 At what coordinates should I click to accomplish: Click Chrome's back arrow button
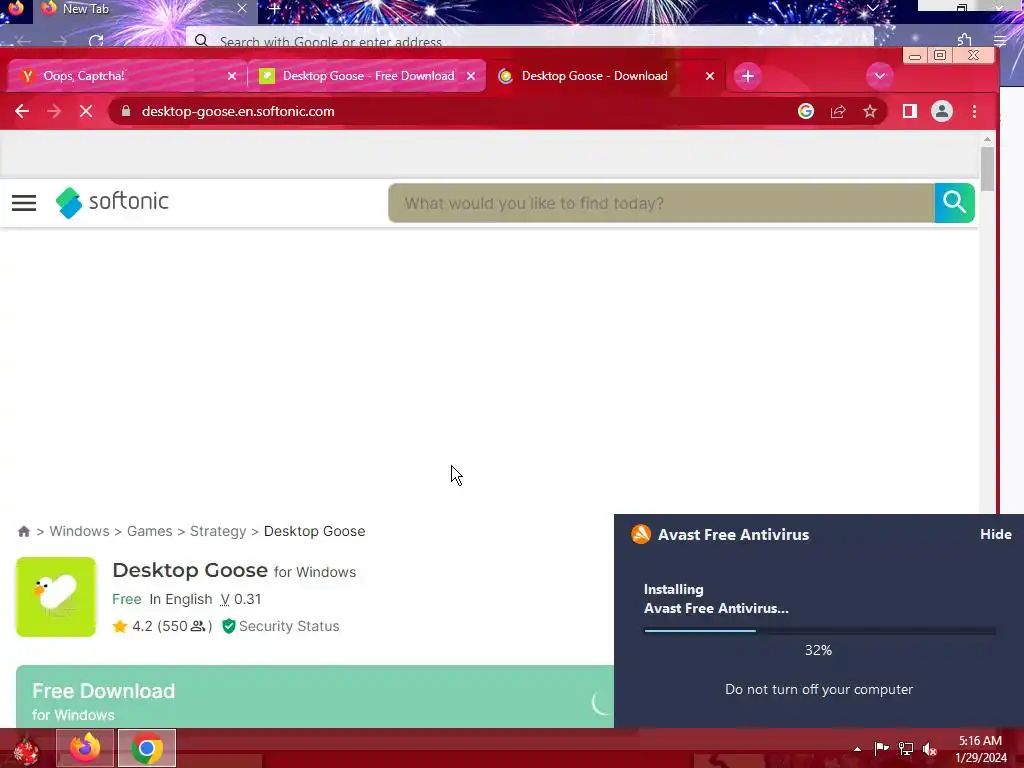click(x=22, y=111)
